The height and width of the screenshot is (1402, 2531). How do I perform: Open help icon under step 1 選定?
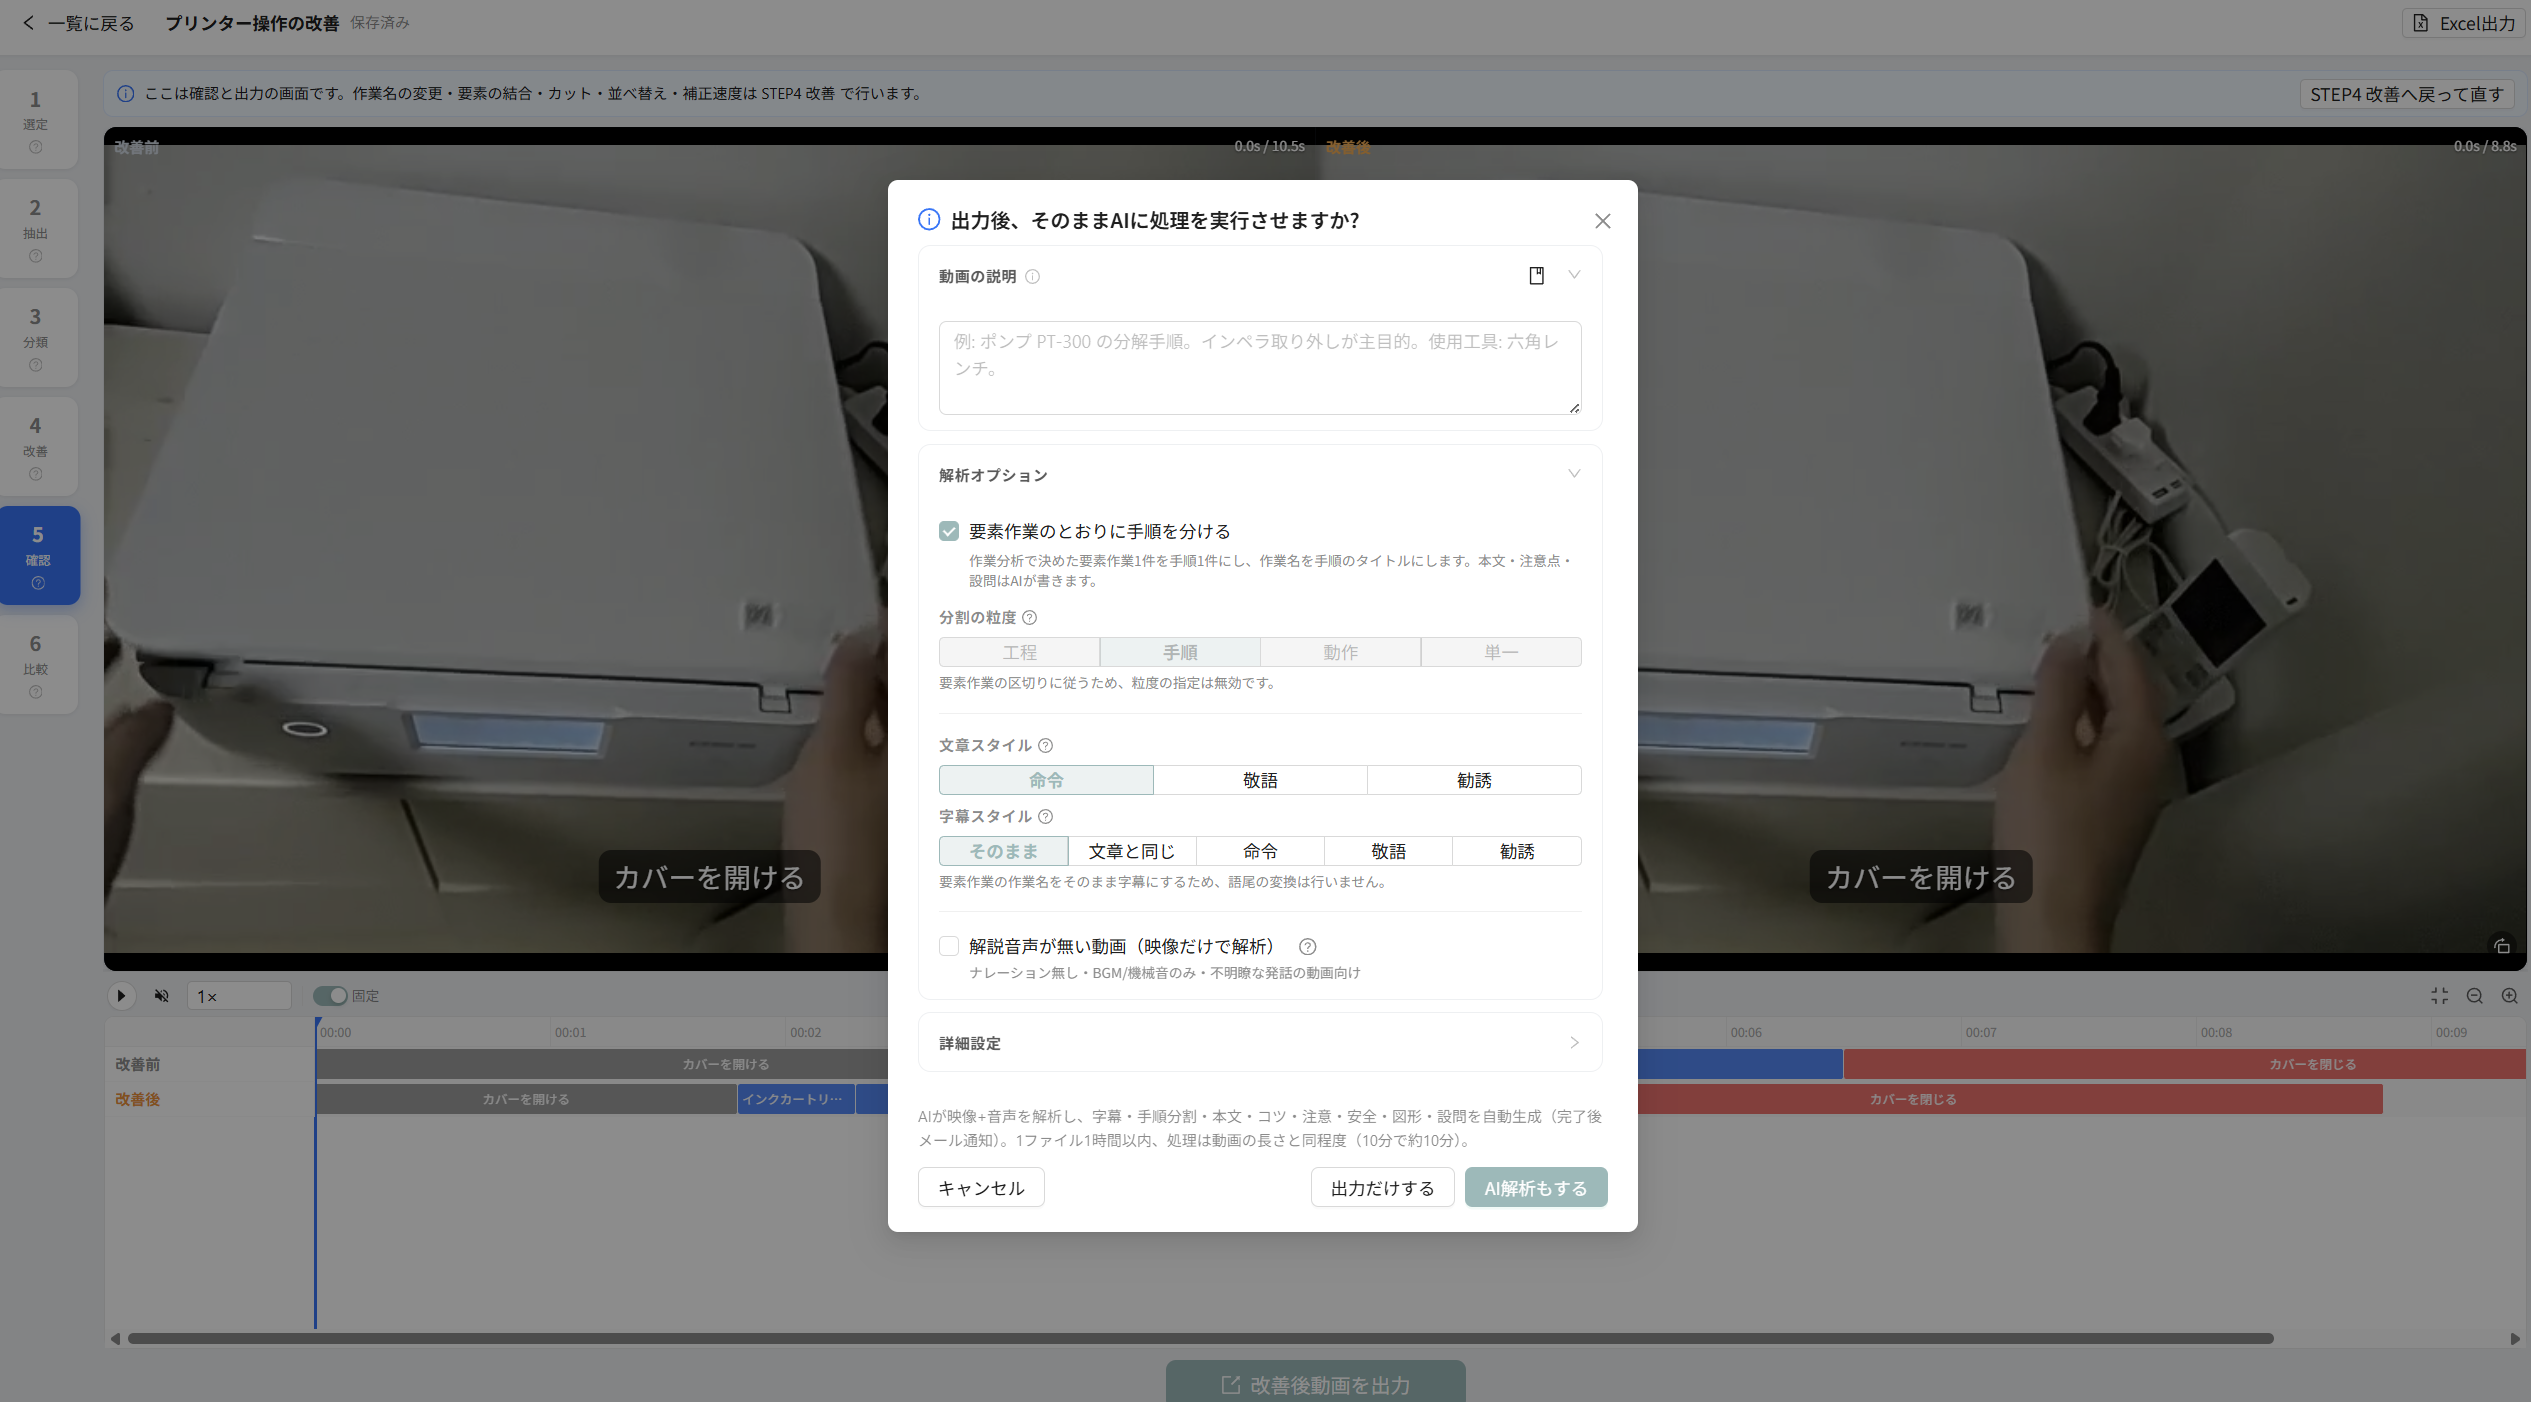pyautogui.click(x=36, y=147)
